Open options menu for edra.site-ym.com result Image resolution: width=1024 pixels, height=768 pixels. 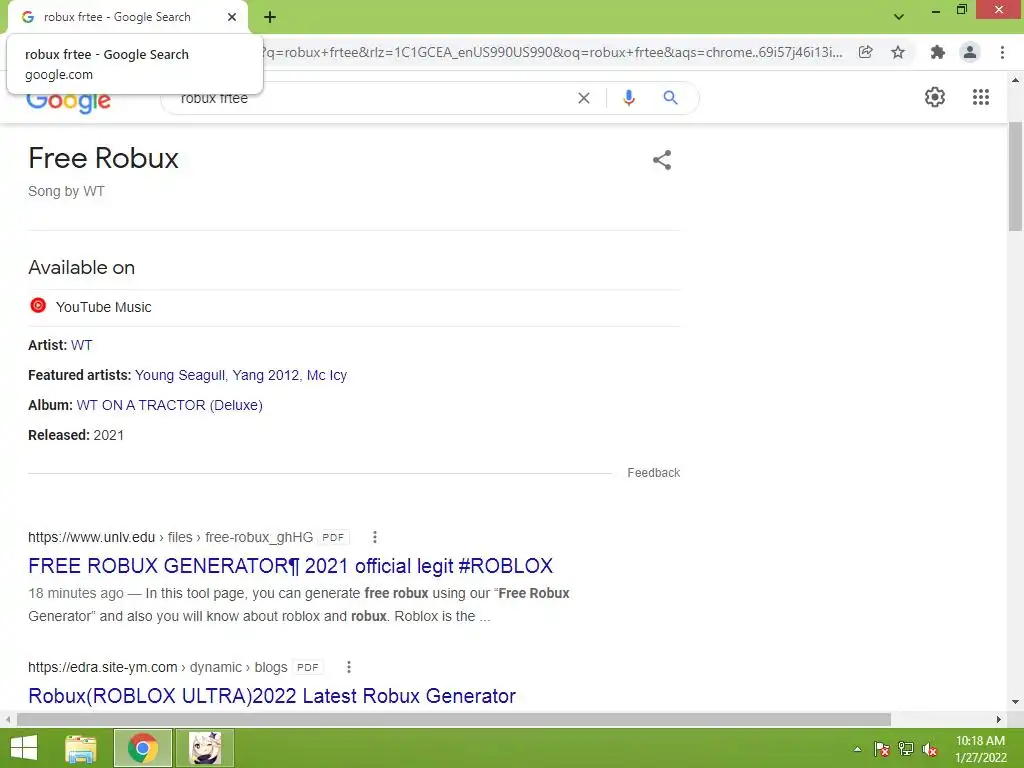click(349, 667)
